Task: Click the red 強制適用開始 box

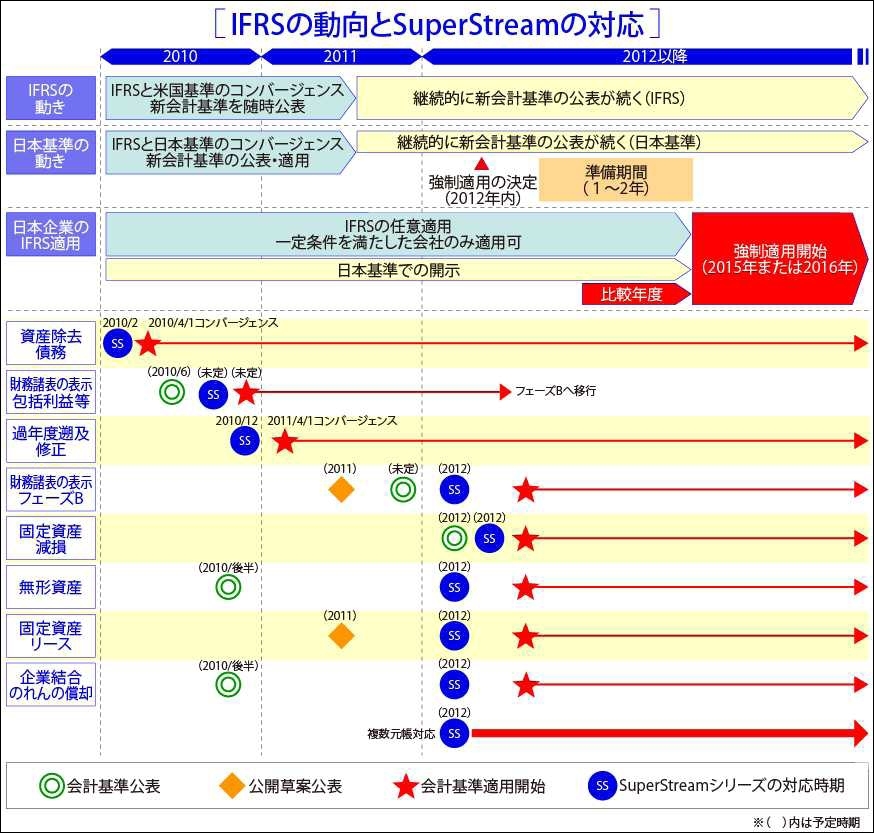Action: [x=780, y=259]
